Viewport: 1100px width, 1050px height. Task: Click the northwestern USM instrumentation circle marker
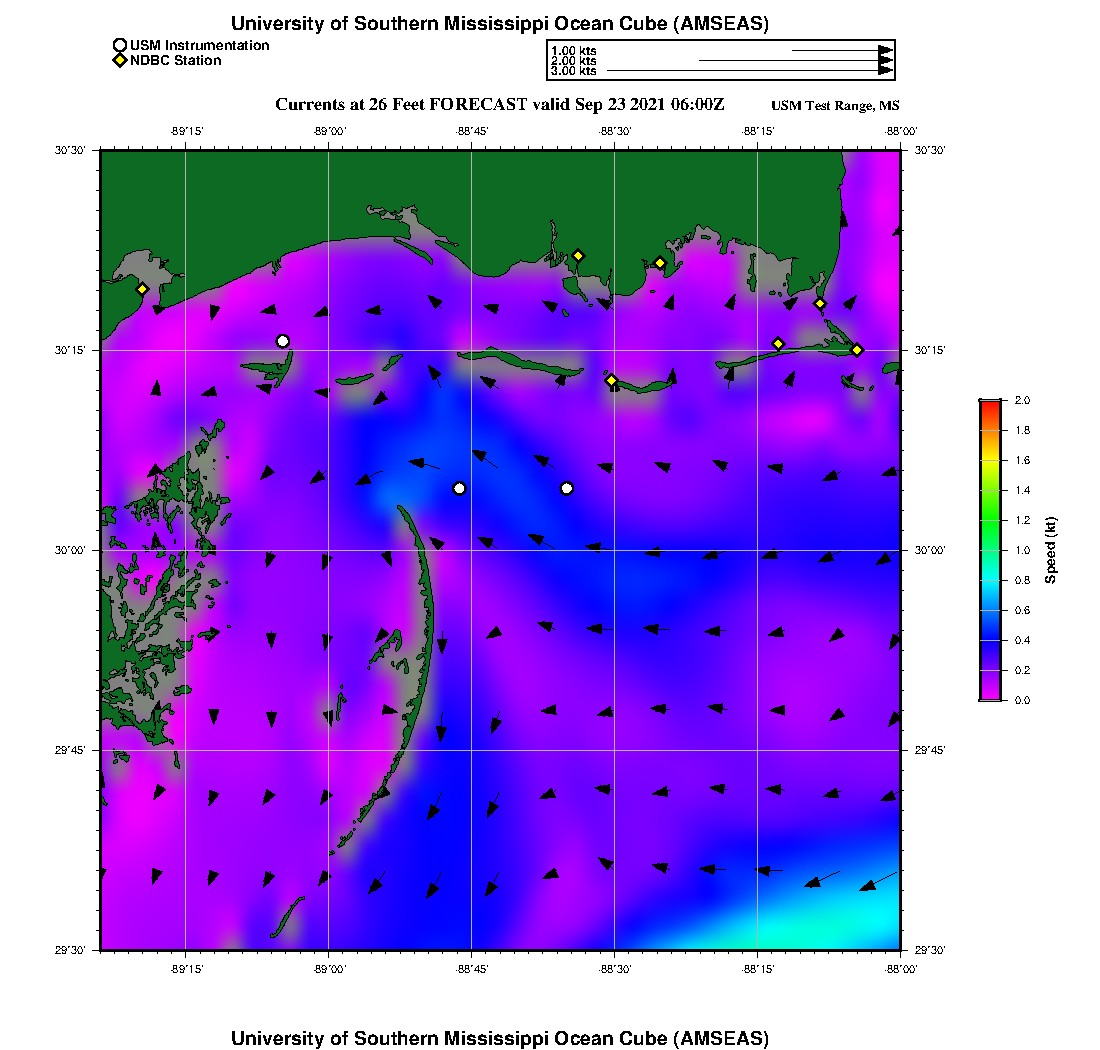(x=283, y=341)
